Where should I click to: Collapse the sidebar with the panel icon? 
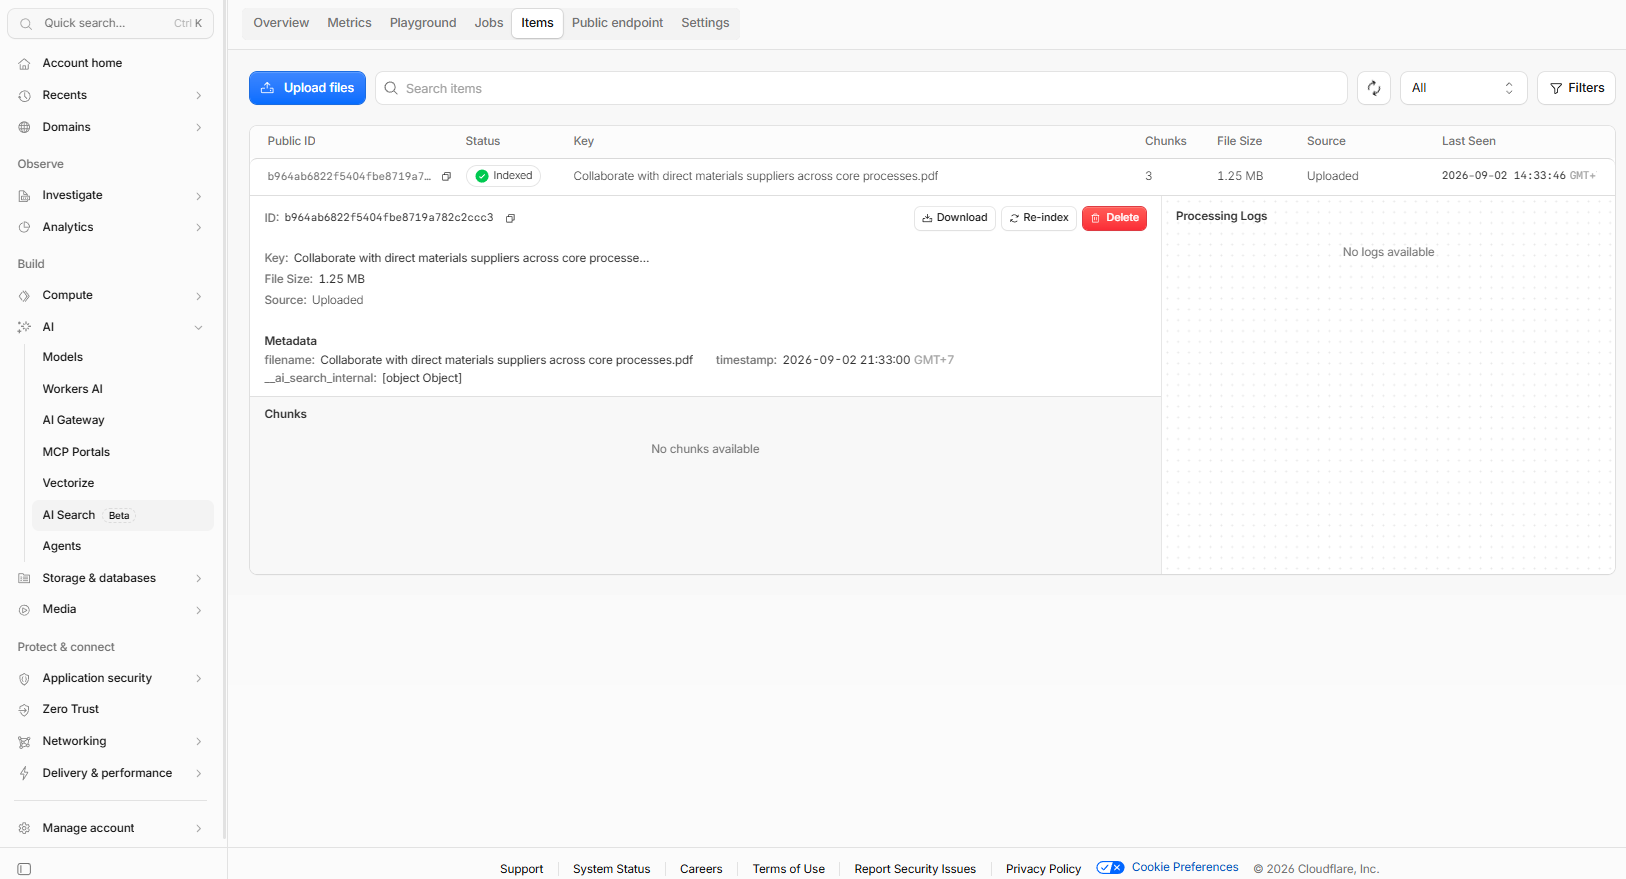(x=24, y=869)
